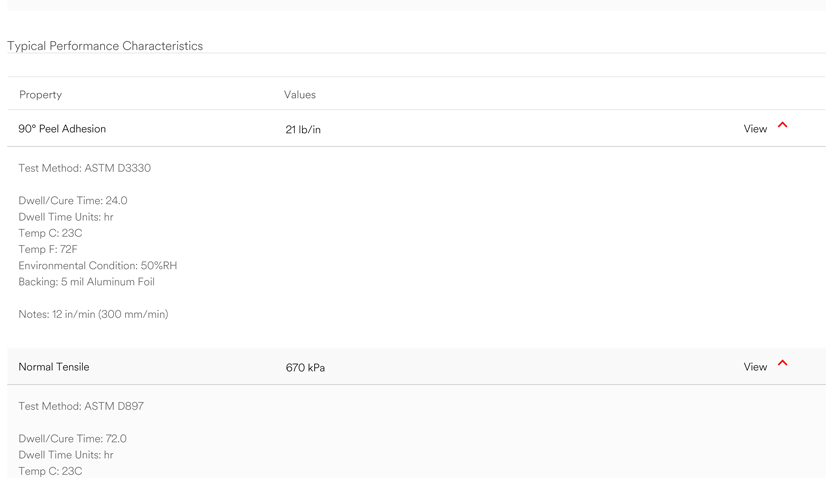Click the Property column header
The width and height of the screenshot is (830, 478).
pos(40,95)
